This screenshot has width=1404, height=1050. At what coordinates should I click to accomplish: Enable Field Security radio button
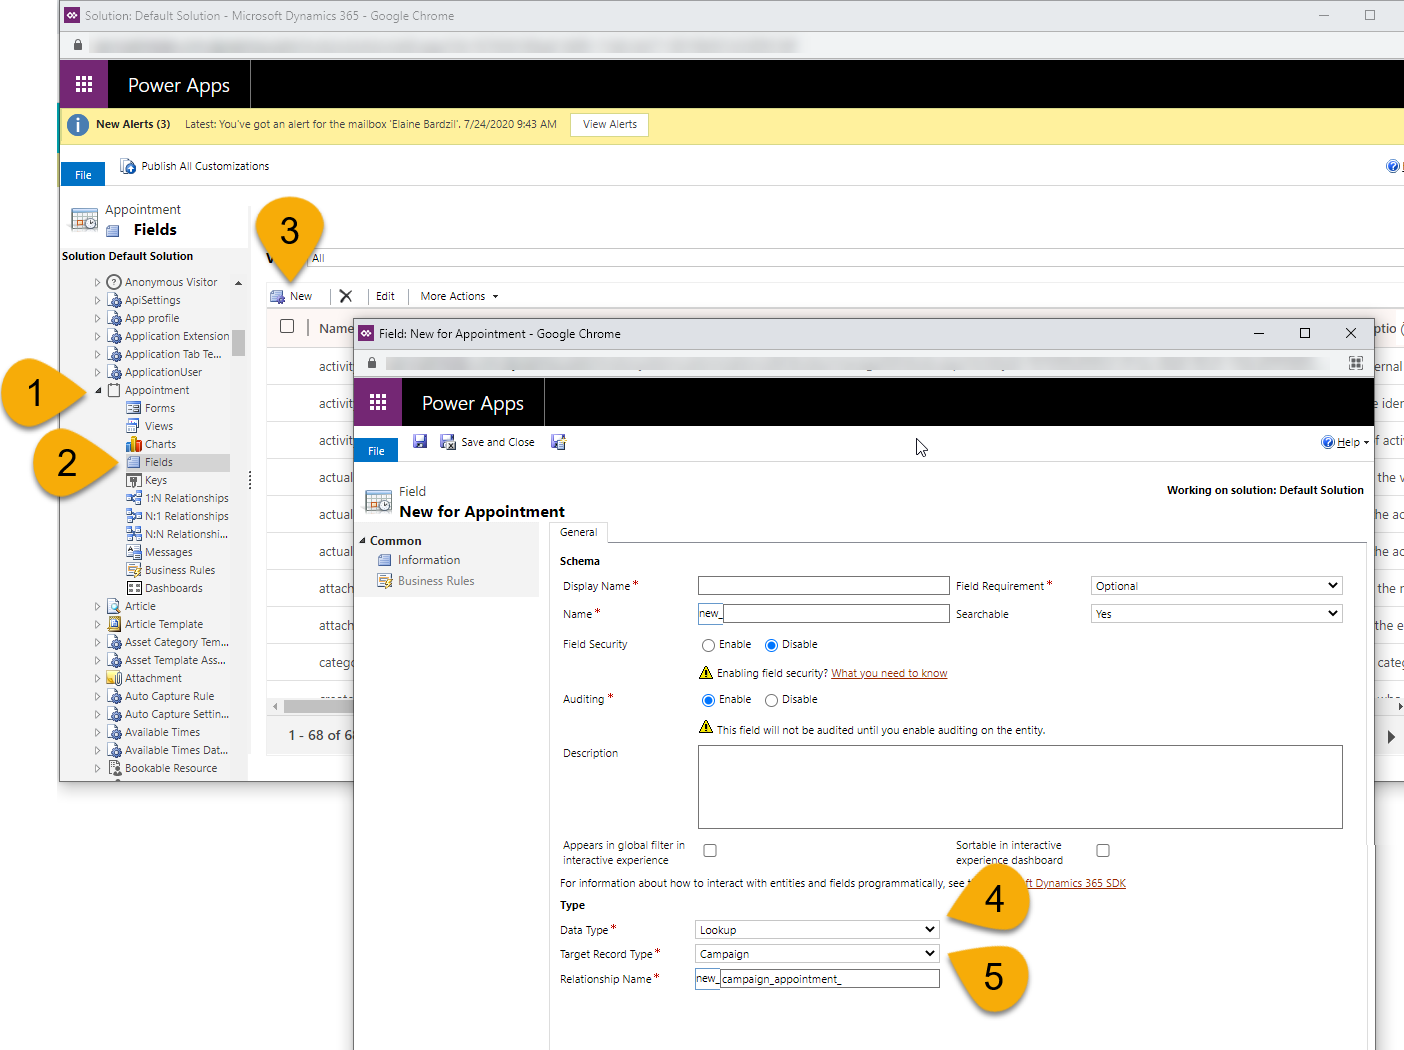coord(709,645)
